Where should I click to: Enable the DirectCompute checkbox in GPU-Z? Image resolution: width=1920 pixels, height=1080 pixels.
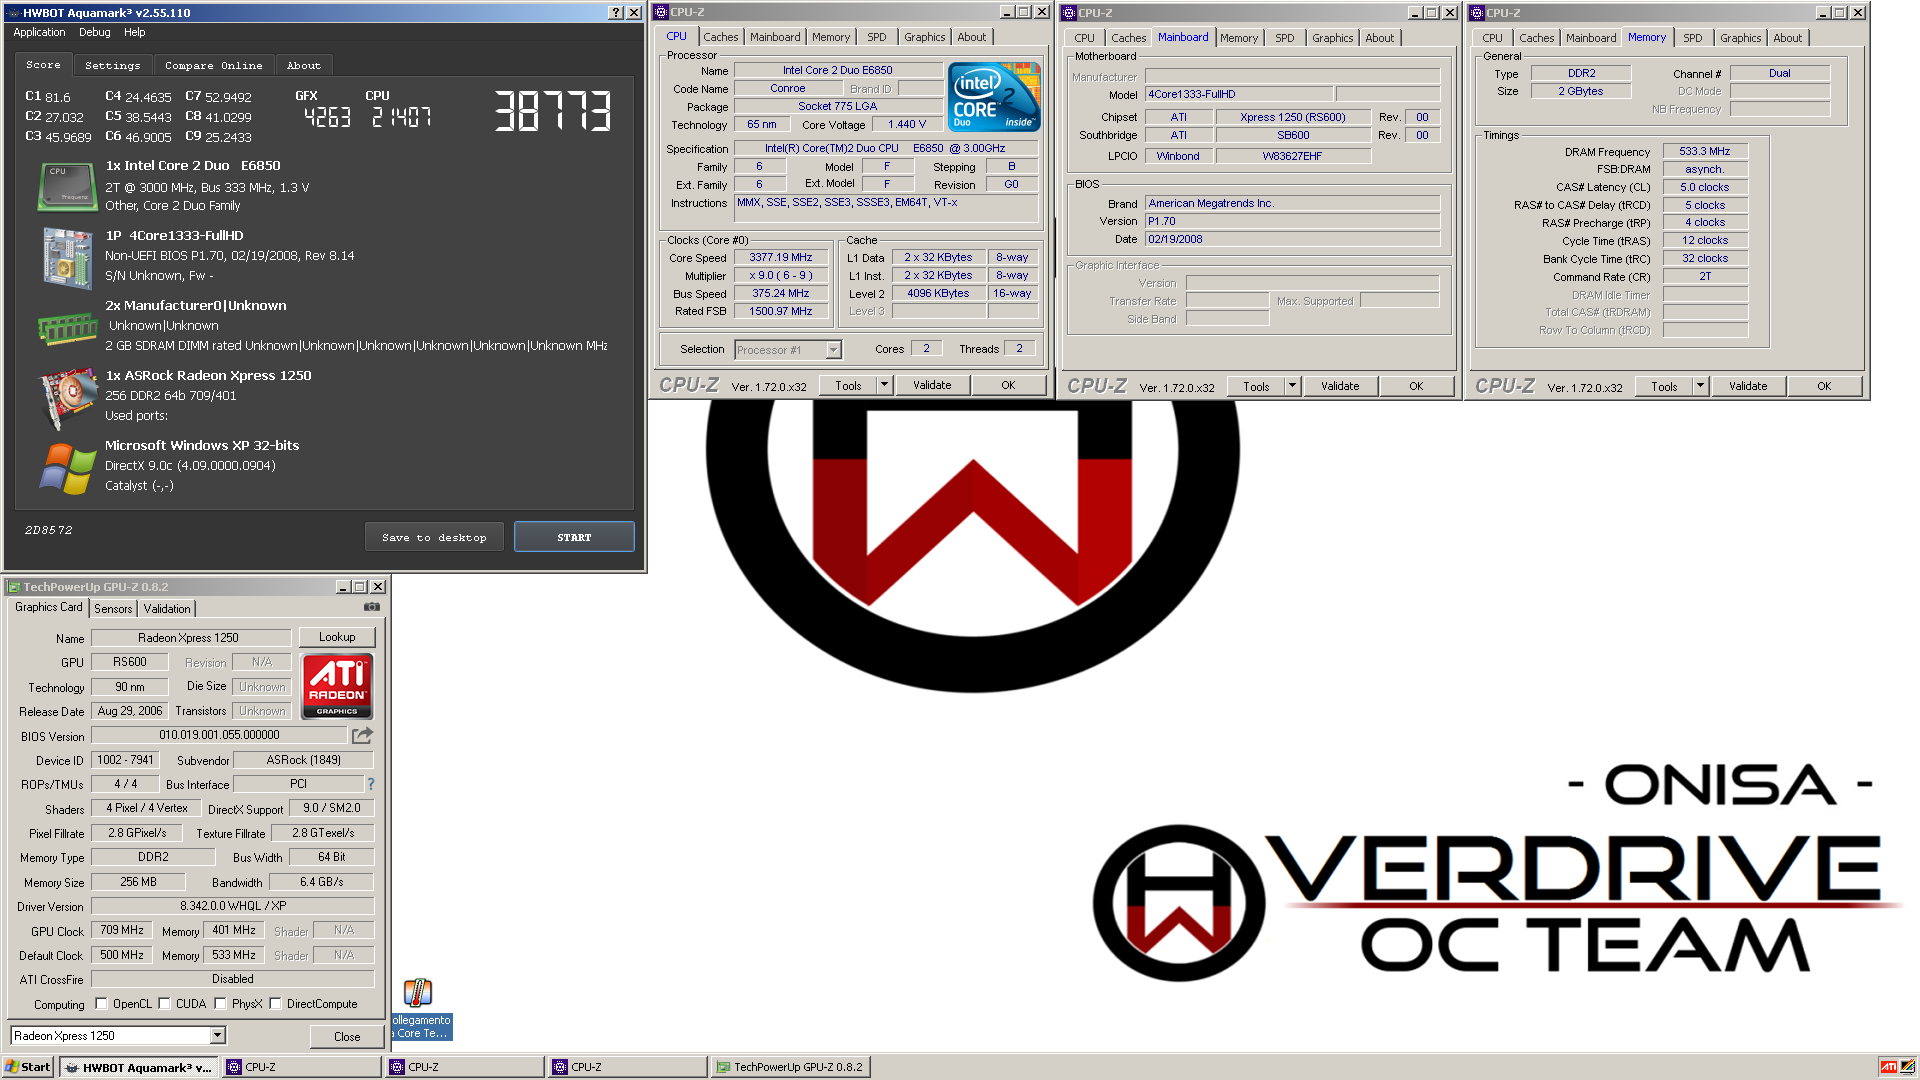[275, 1004]
